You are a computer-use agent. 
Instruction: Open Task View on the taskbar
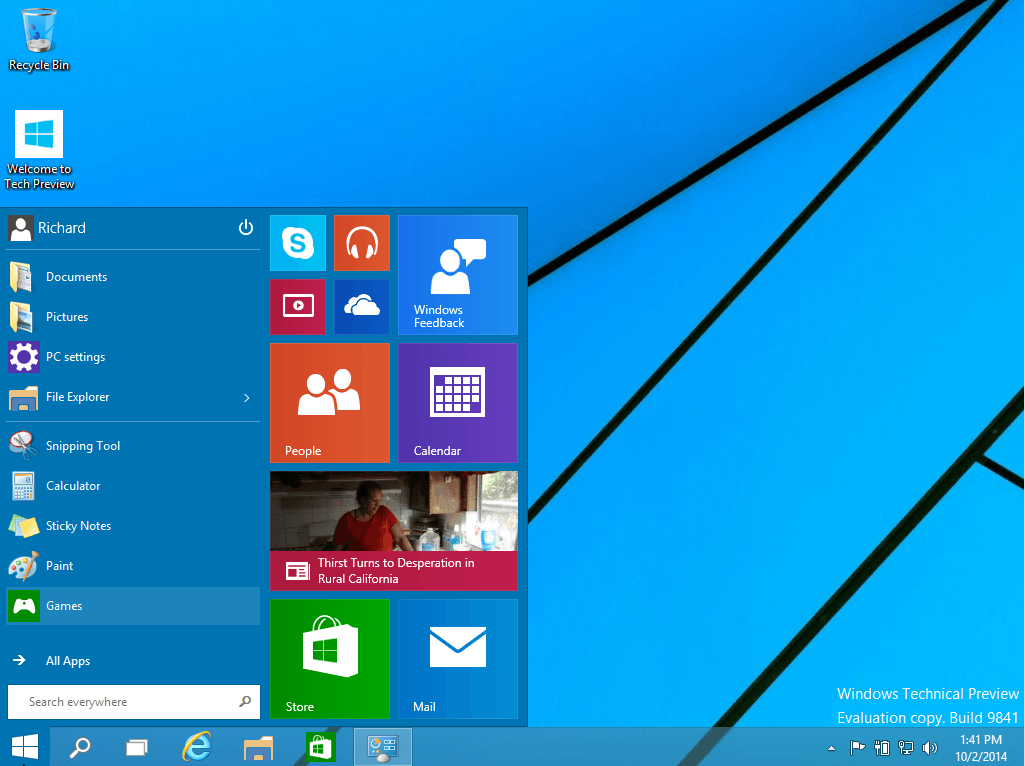(x=137, y=746)
